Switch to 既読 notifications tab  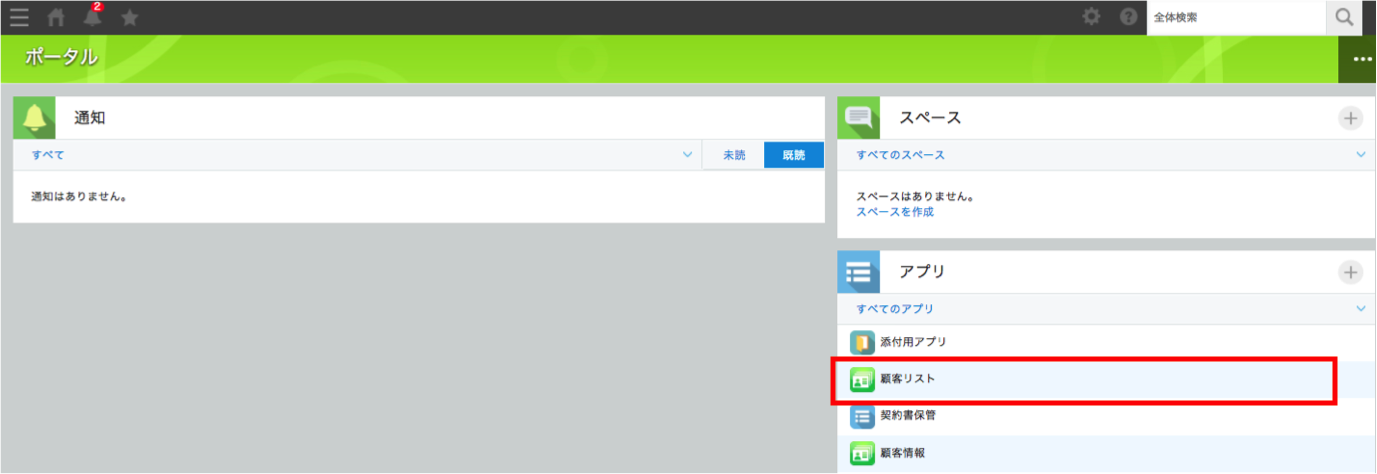794,155
